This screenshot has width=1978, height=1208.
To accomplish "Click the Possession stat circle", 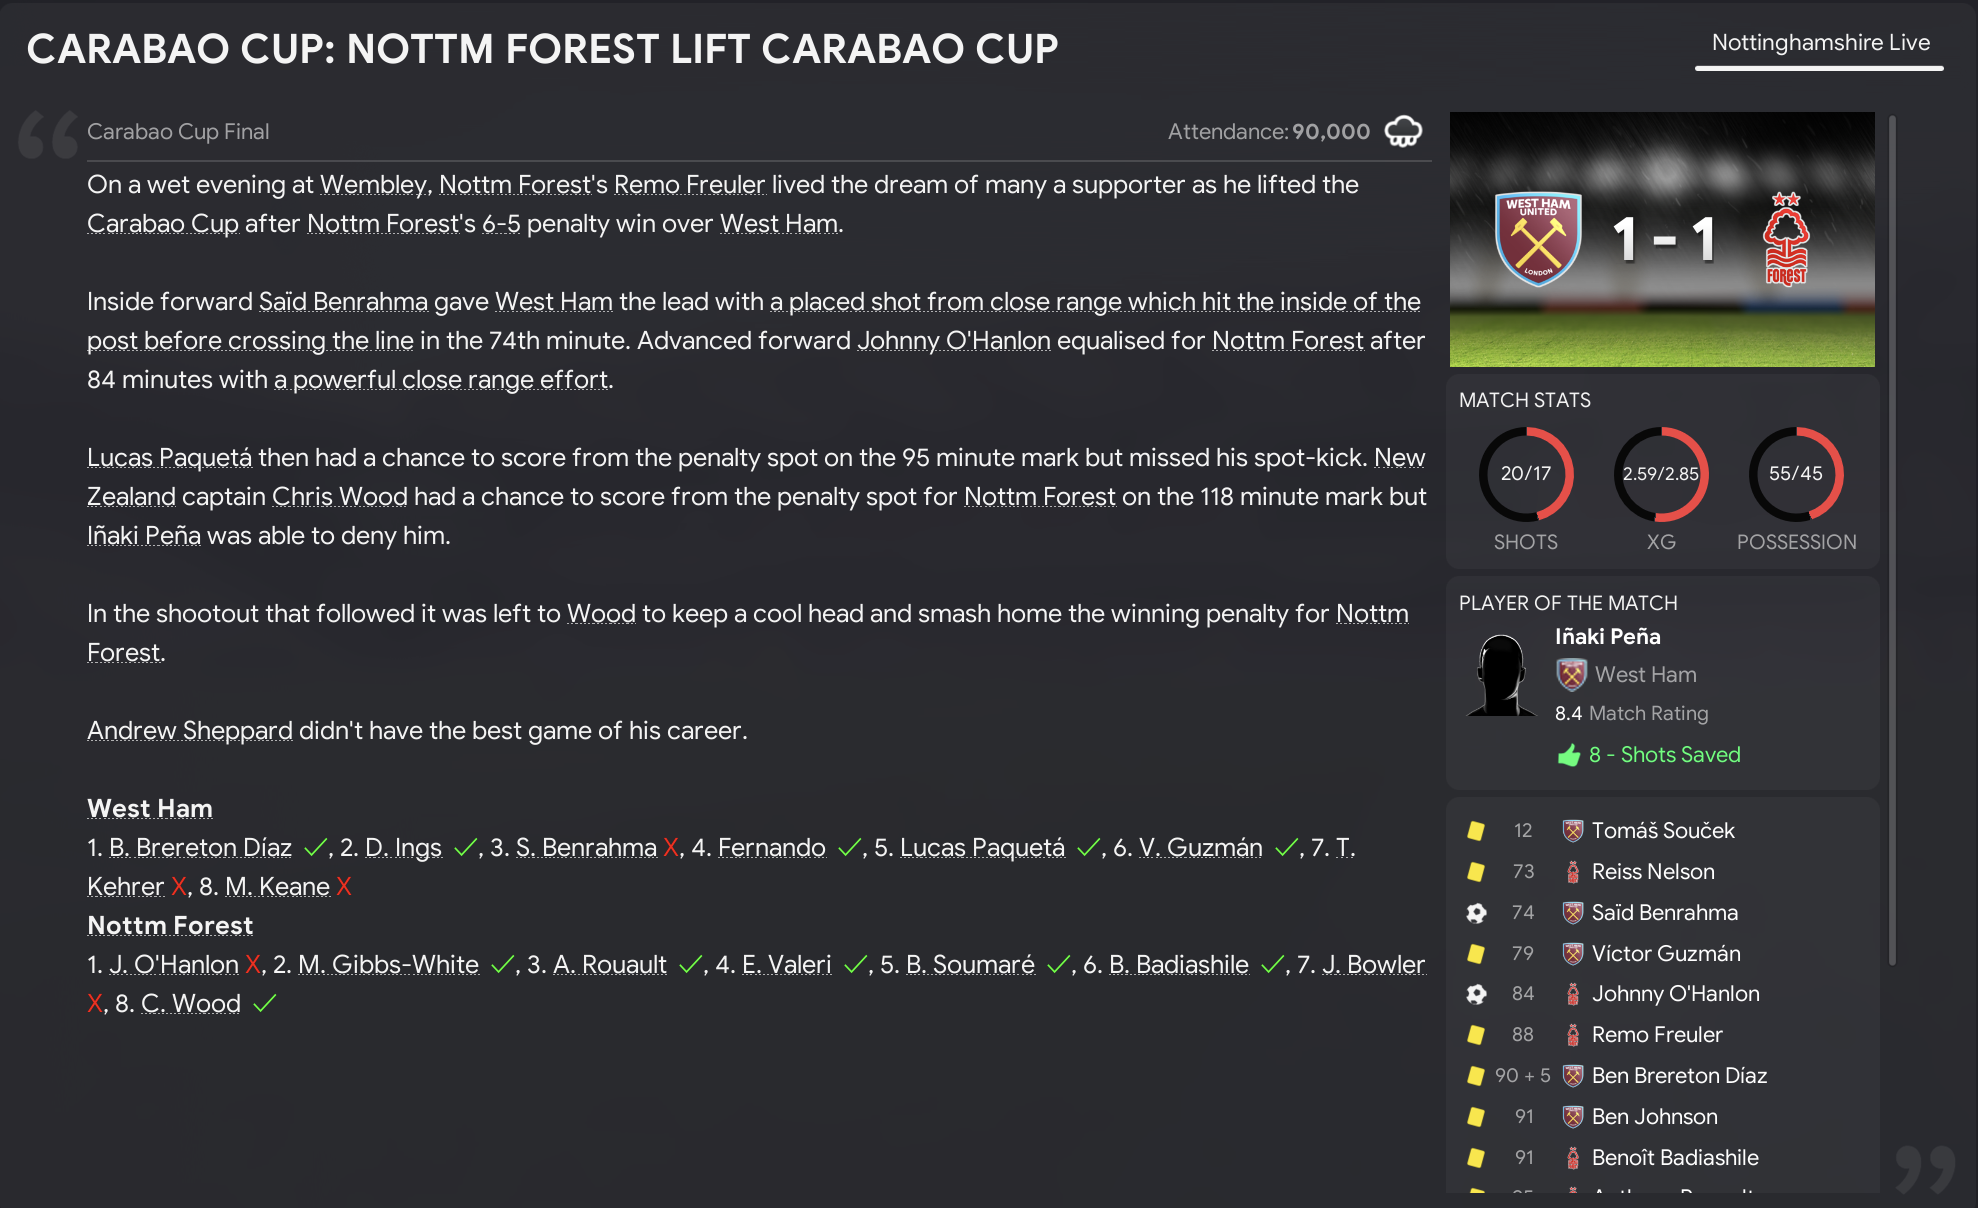I will 1796,474.
